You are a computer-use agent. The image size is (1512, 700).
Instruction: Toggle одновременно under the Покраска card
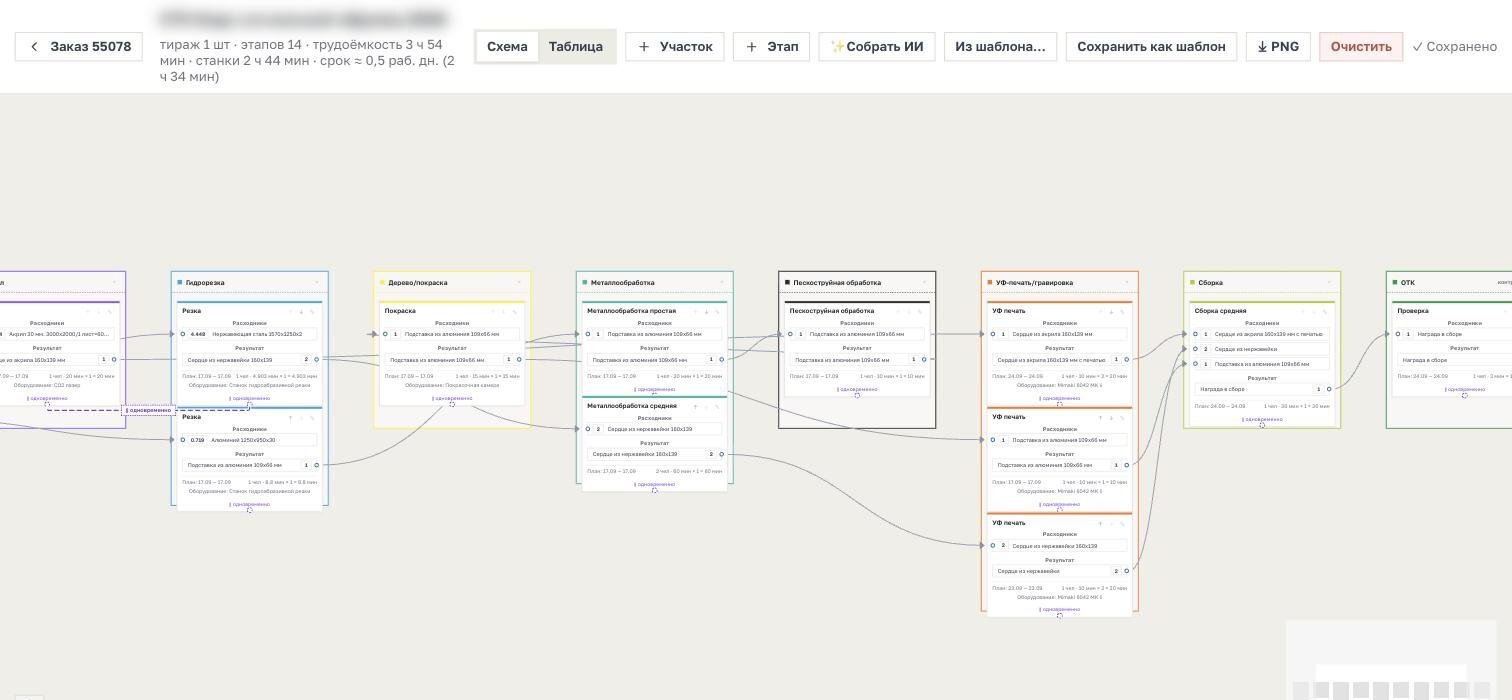point(452,398)
